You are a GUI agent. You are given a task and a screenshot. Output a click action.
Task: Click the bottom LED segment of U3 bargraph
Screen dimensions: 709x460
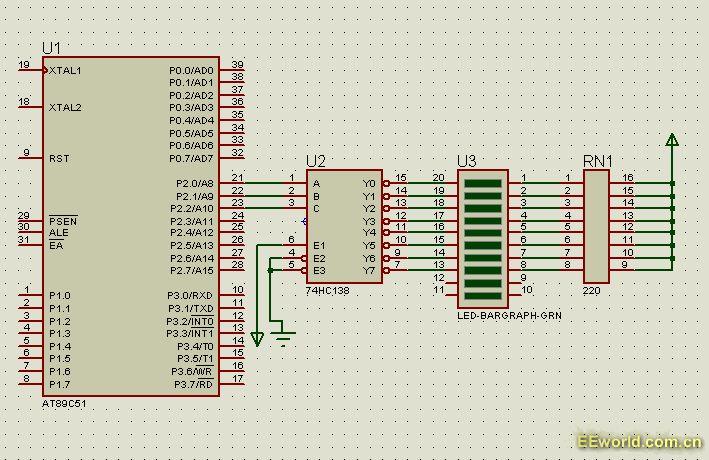point(483,296)
